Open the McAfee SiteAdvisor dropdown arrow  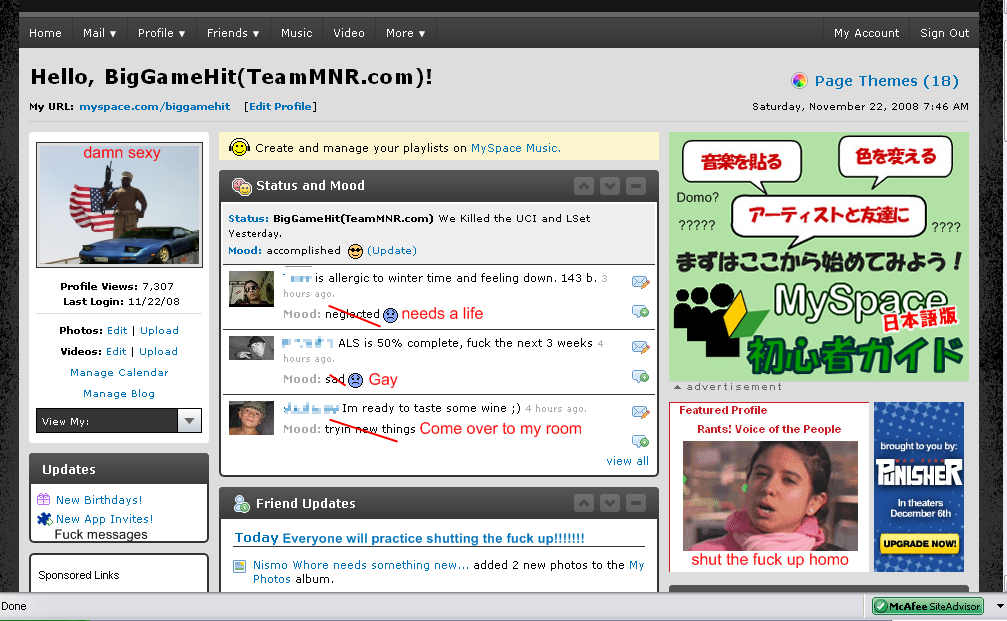coord(1000,606)
